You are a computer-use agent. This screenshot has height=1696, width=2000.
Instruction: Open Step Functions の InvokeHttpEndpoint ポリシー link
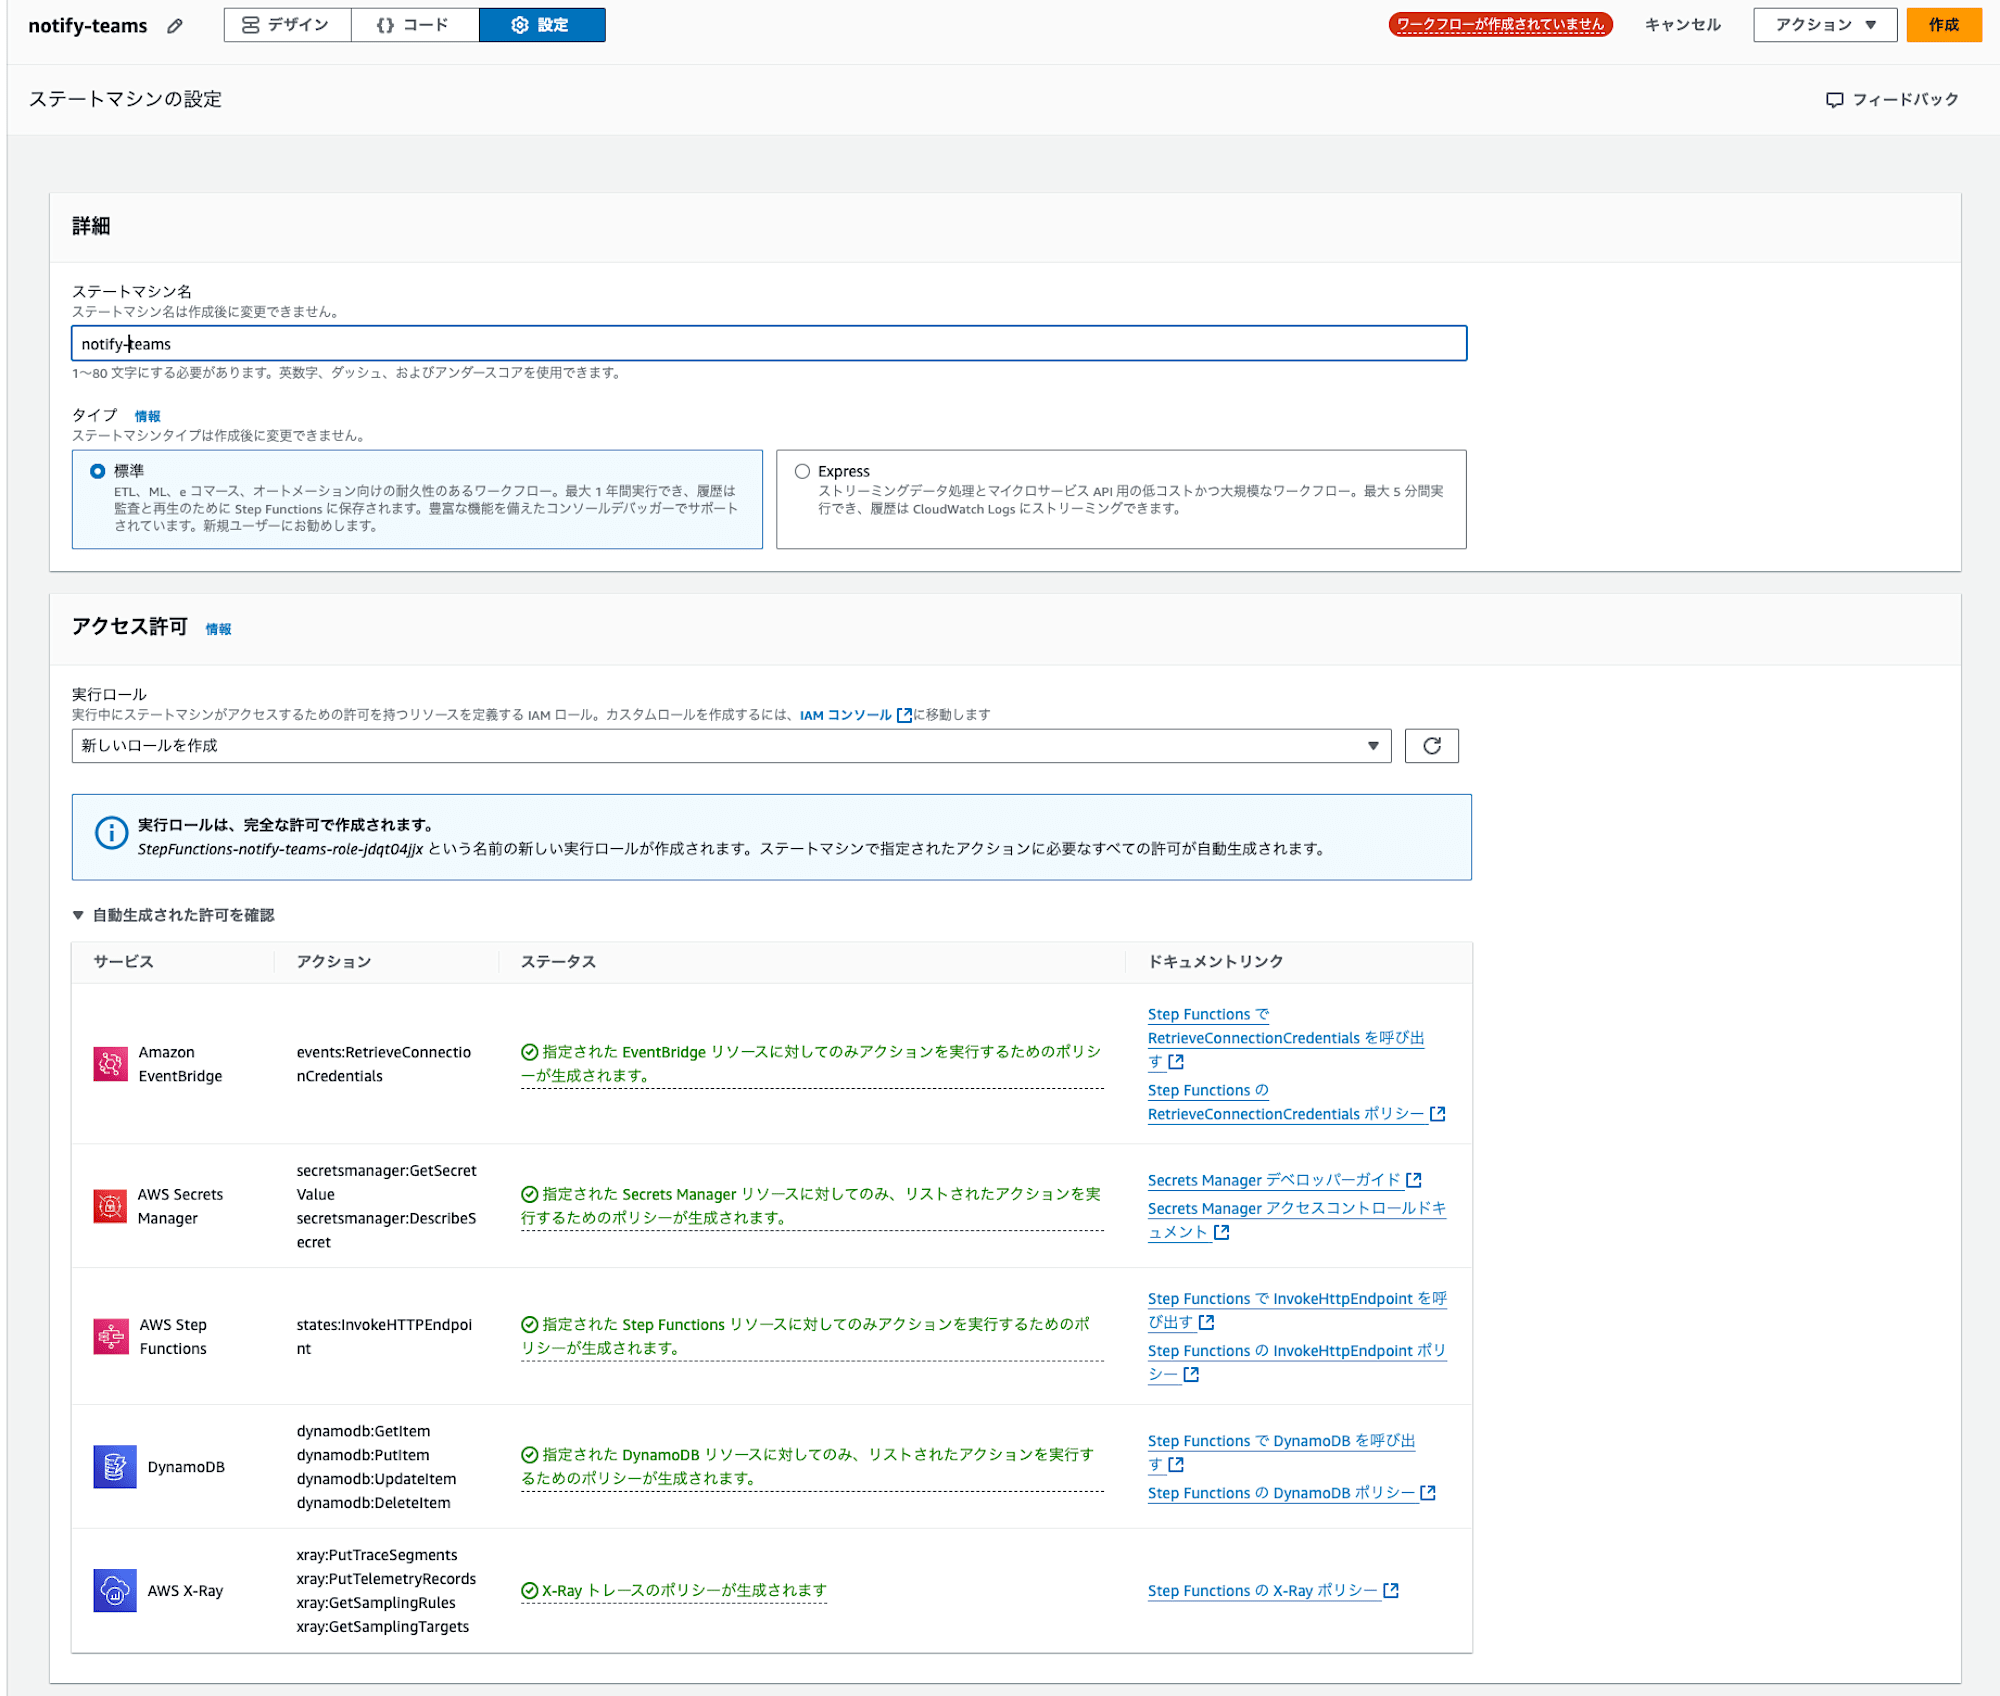pyautogui.click(x=1297, y=1362)
